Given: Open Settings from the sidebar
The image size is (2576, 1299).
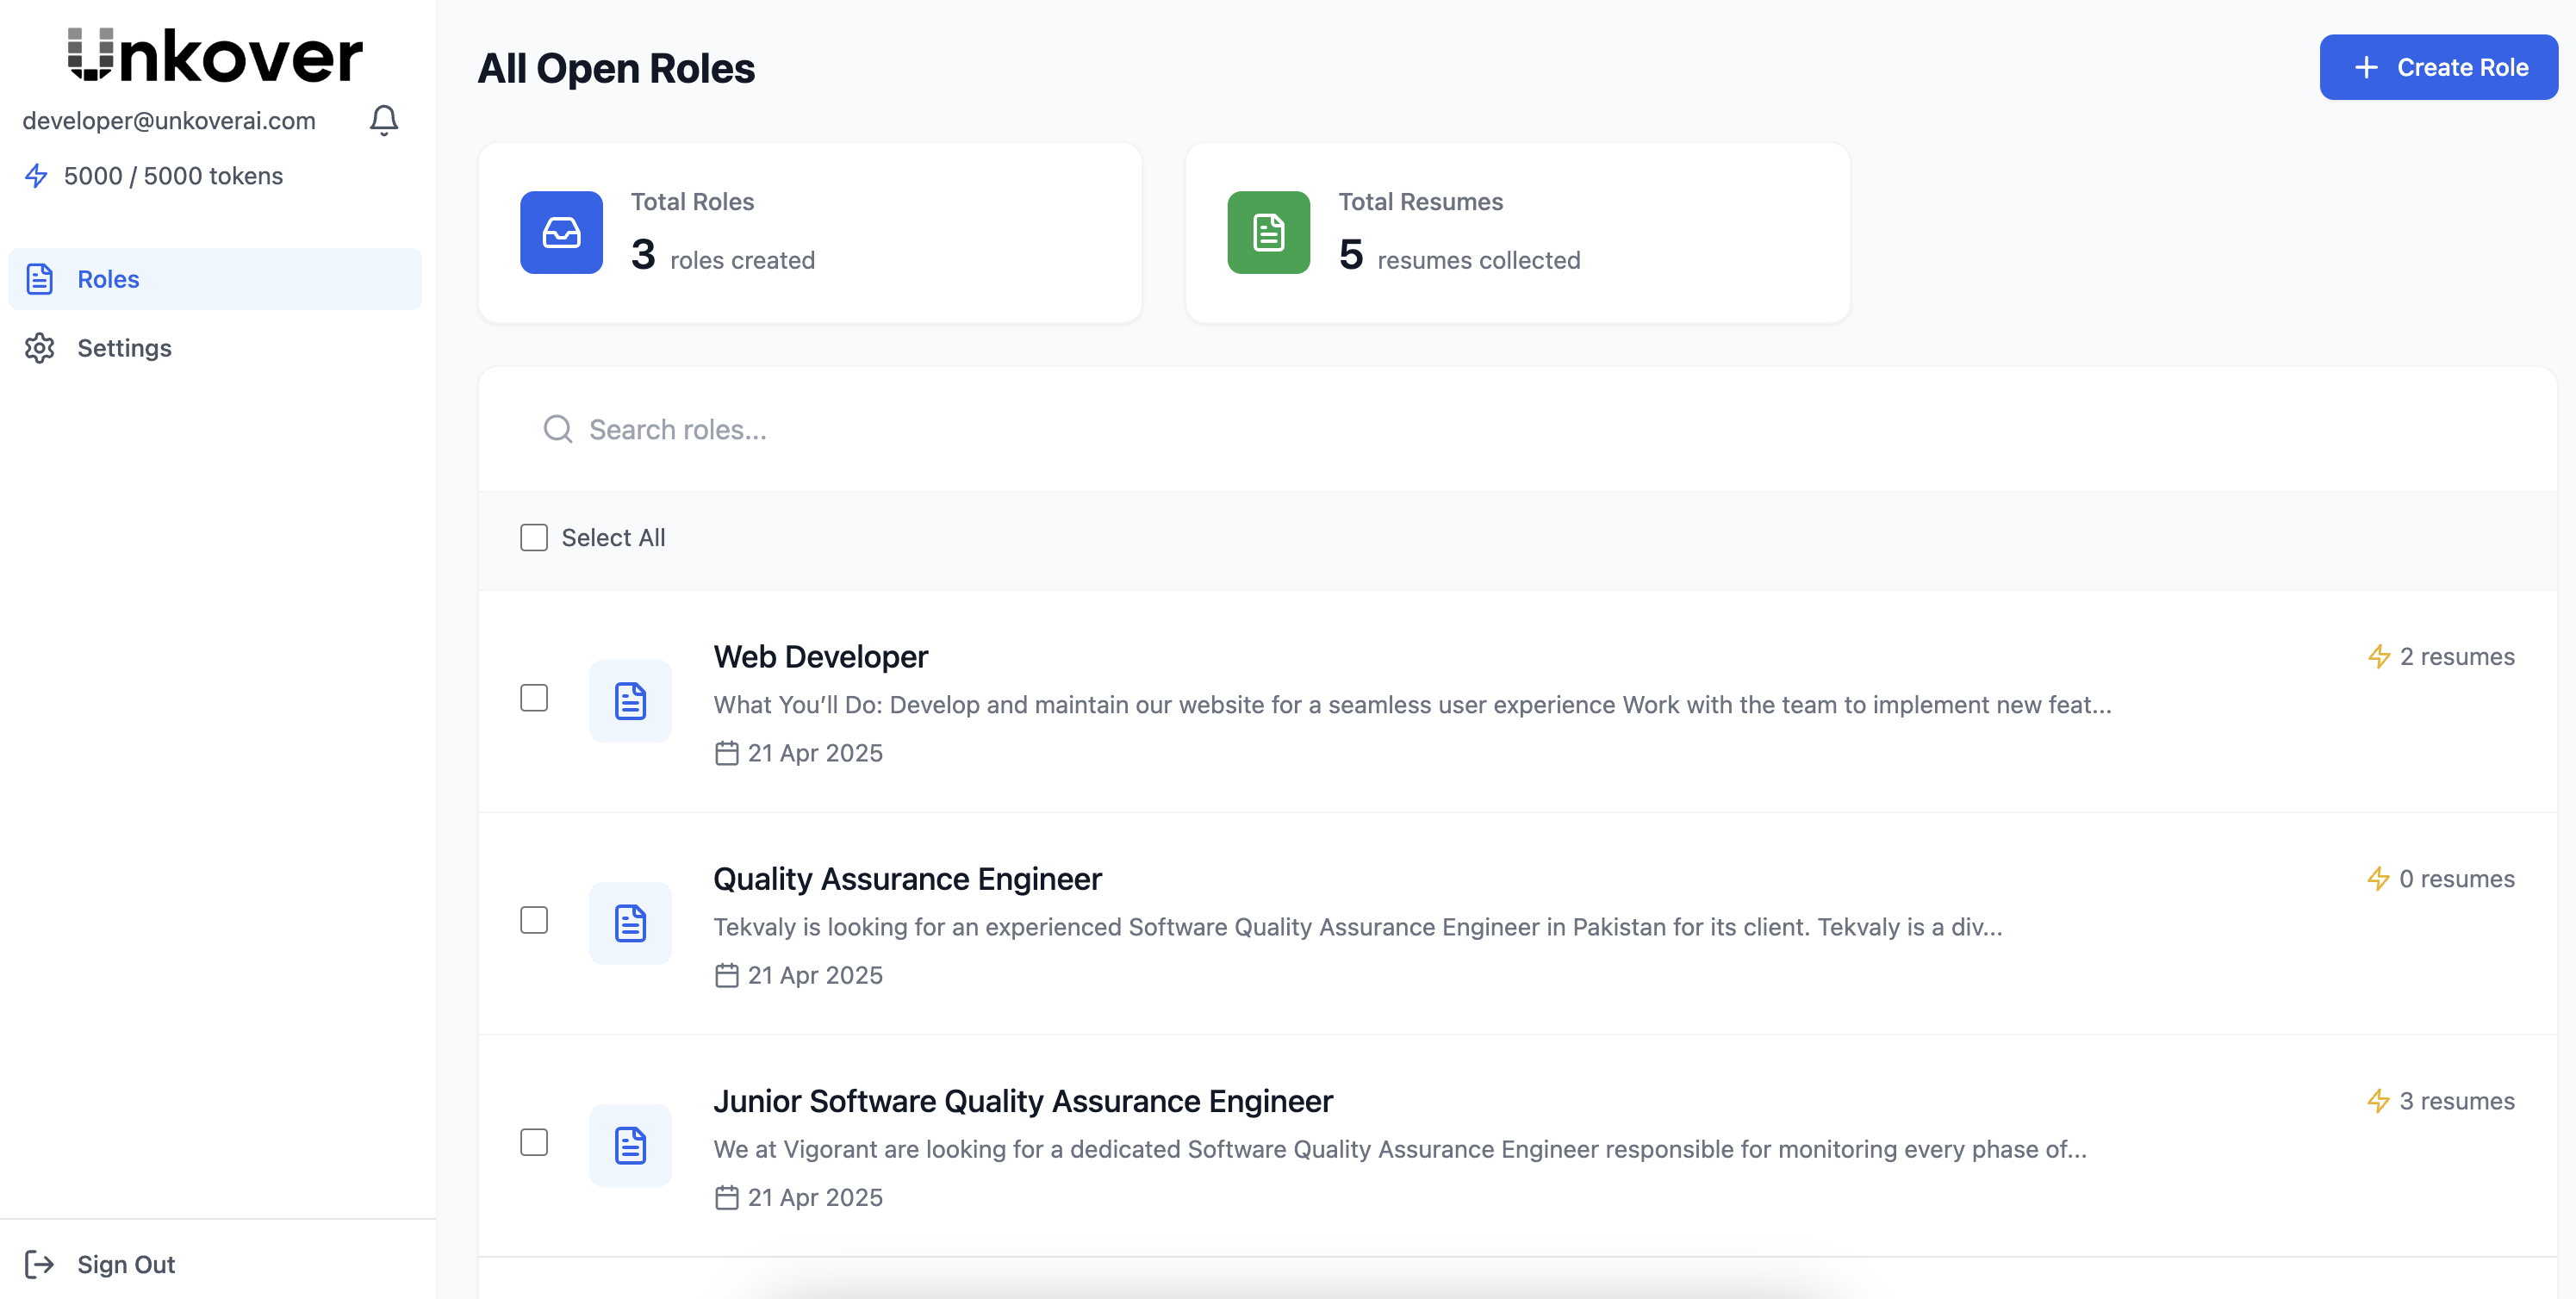Looking at the screenshot, I should point(124,348).
